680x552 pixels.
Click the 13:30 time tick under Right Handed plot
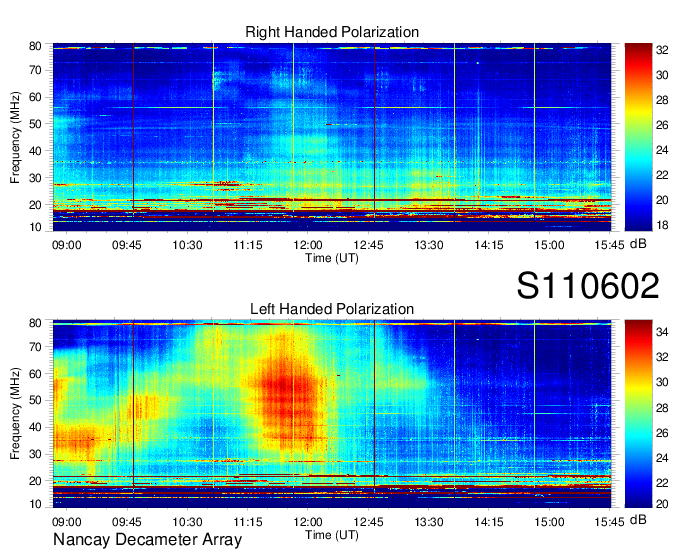click(428, 245)
